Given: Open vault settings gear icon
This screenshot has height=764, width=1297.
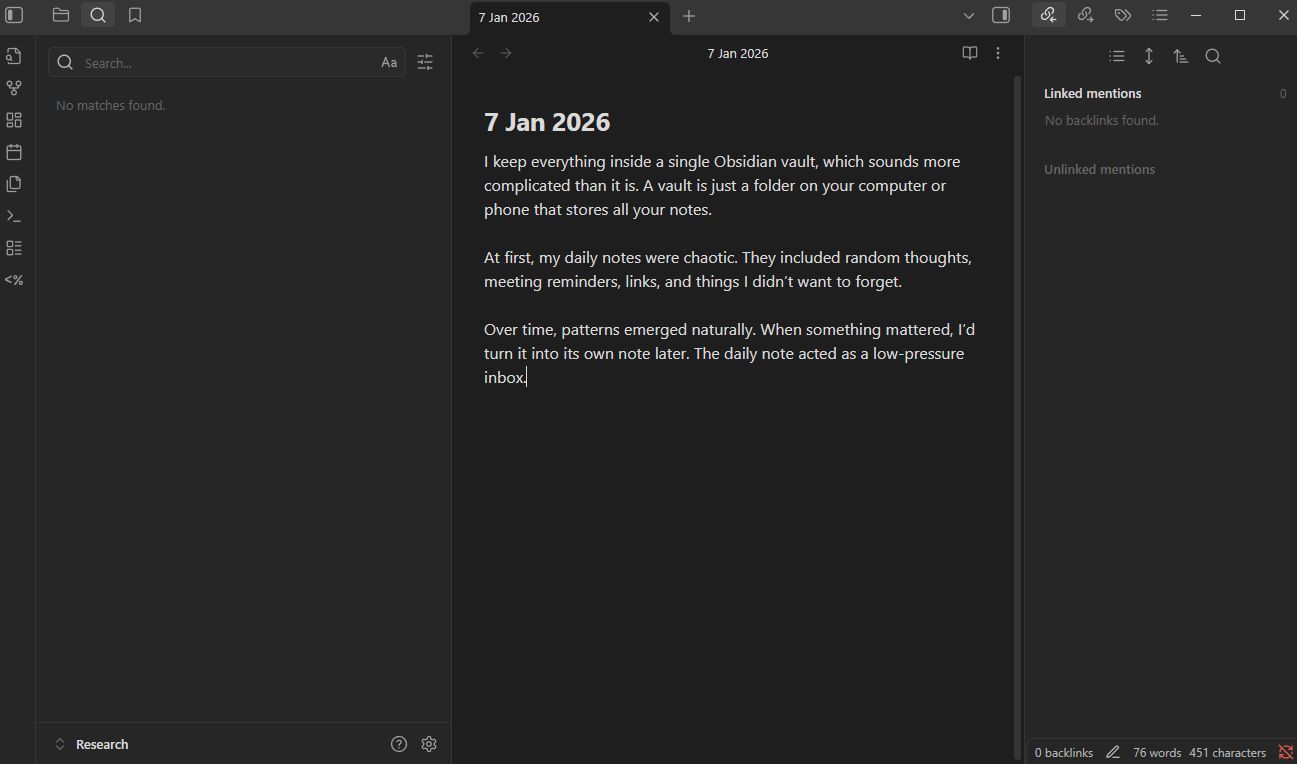Looking at the screenshot, I should tap(429, 744).
